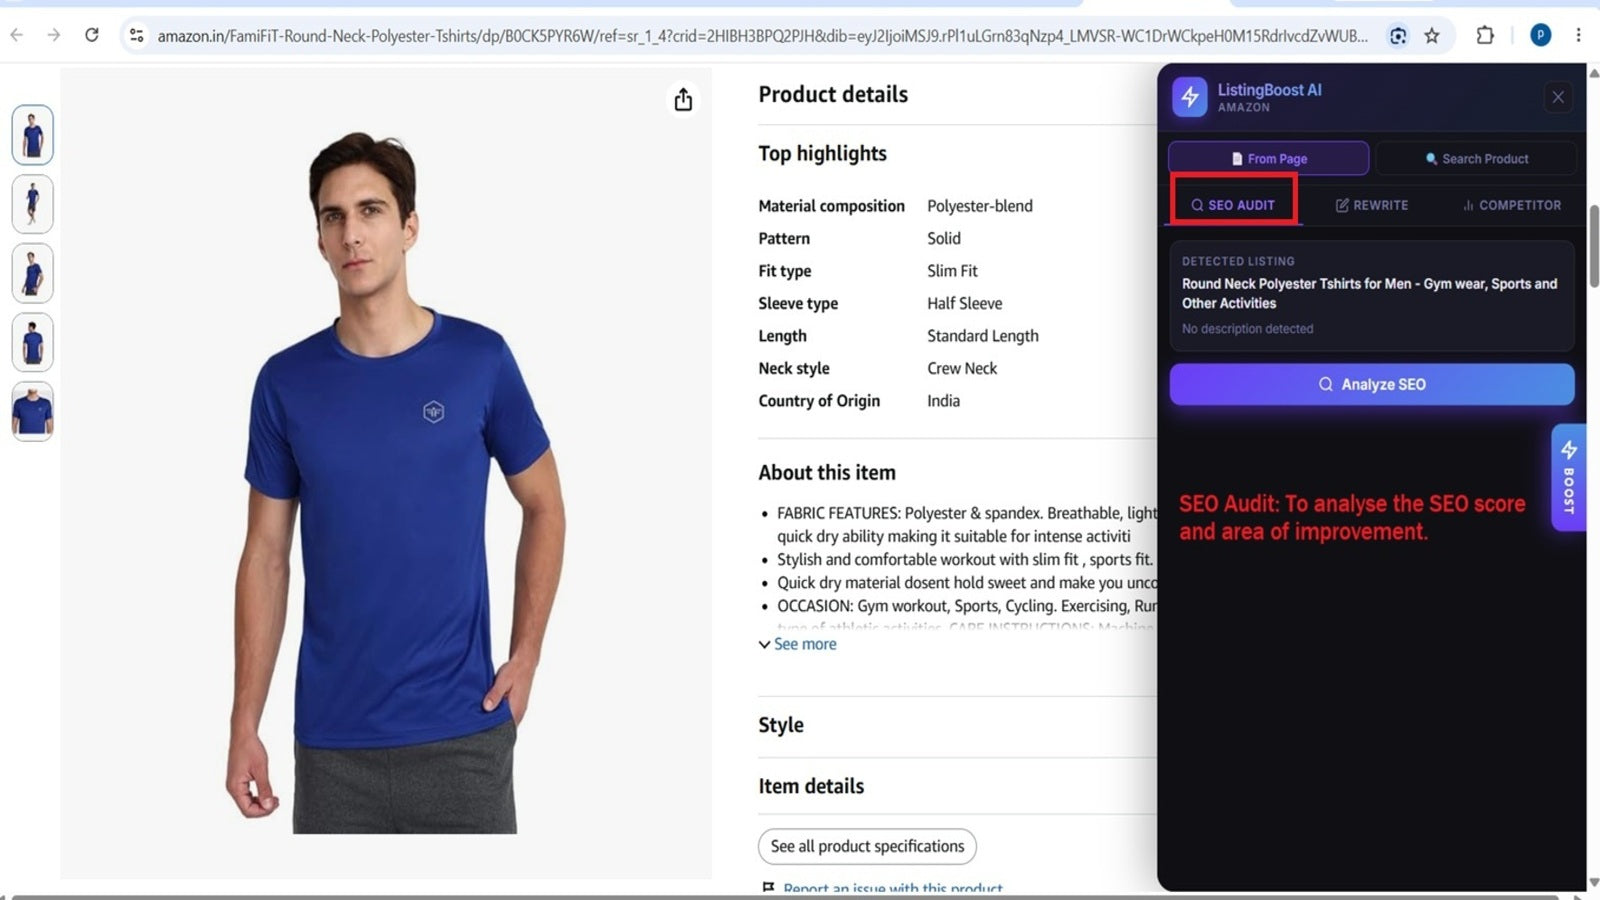Viewport: 1600px width, 900px height.
Task: Click the Analyze SEO button
Action: [1372, 384]
